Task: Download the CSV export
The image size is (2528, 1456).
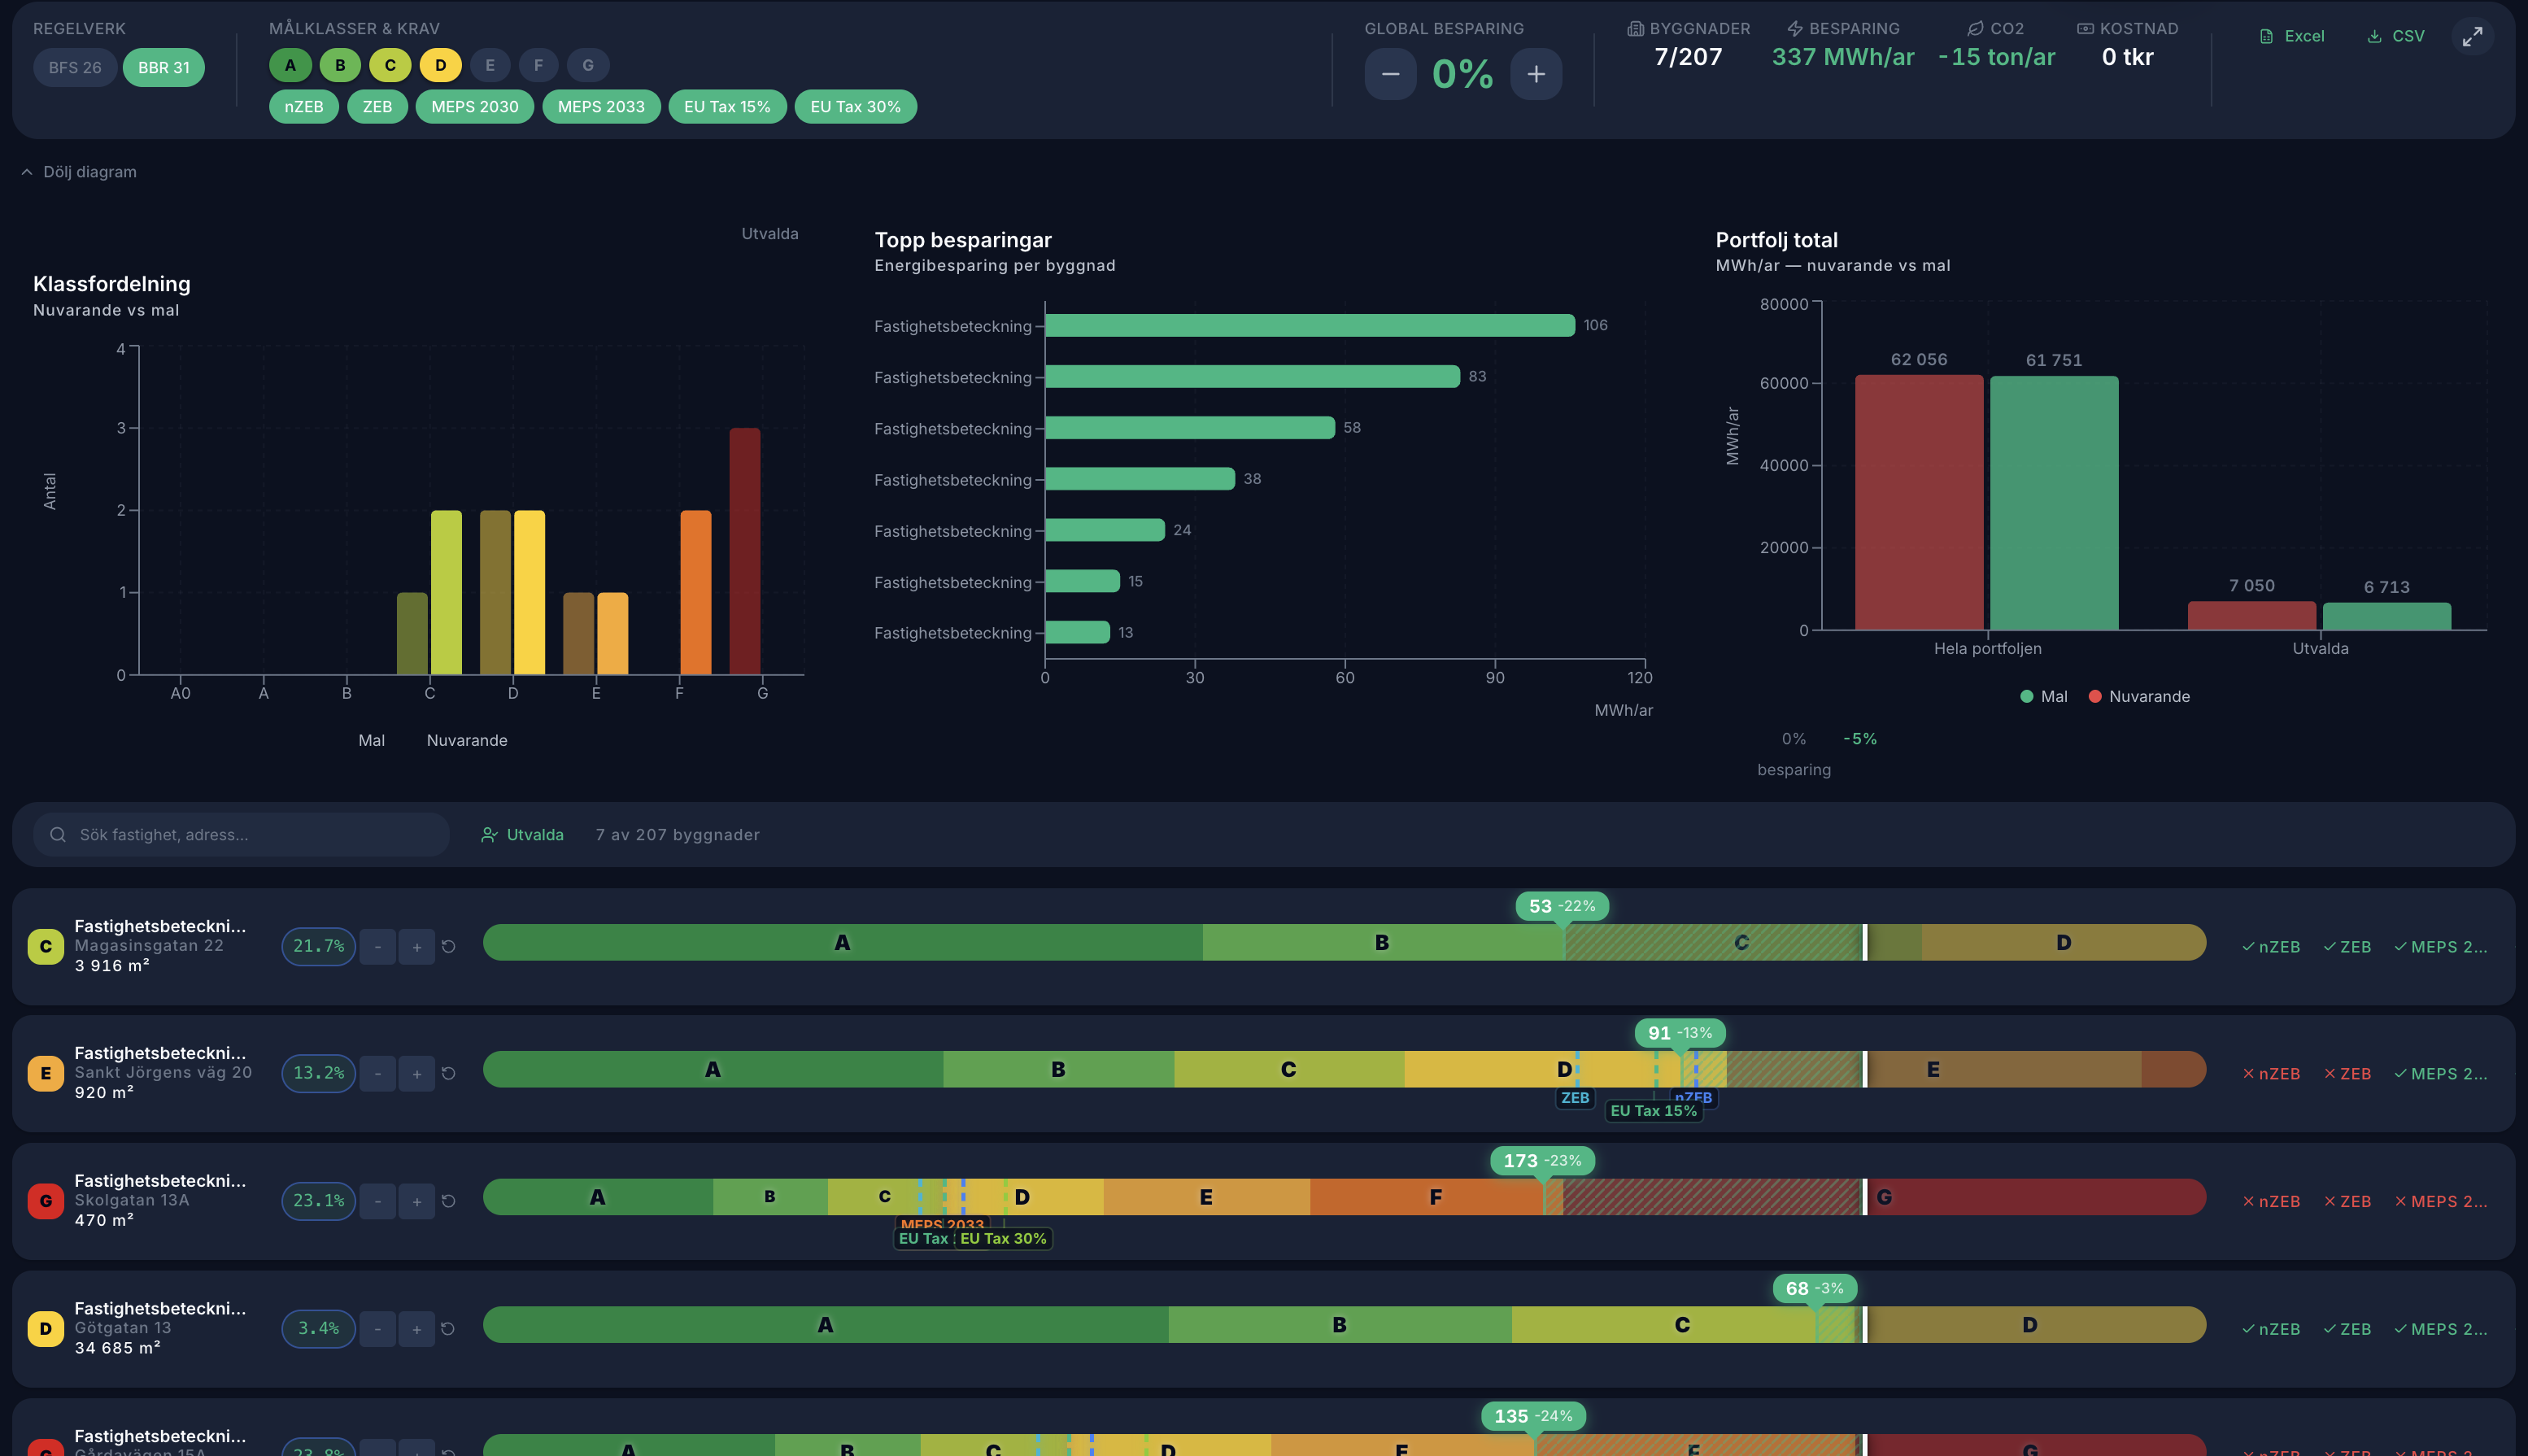Action: coord(2396,36)
